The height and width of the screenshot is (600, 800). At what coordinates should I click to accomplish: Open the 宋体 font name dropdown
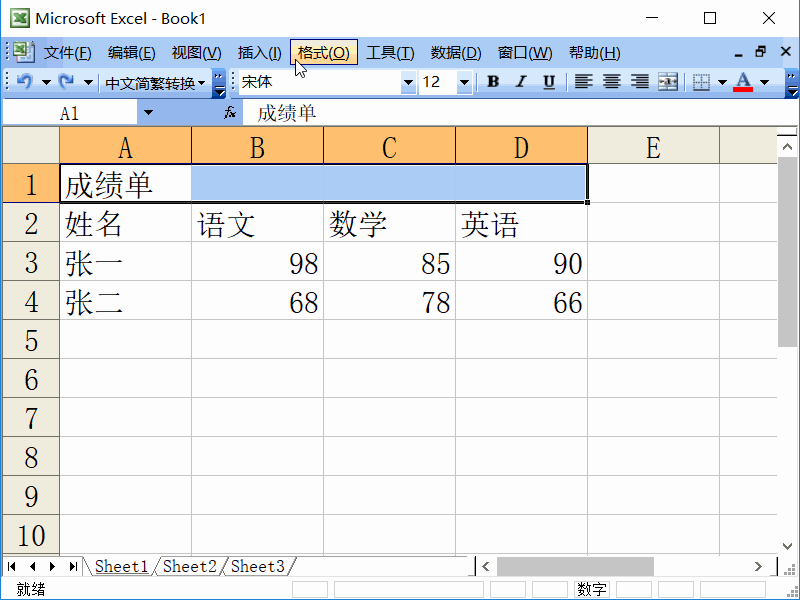408,81
